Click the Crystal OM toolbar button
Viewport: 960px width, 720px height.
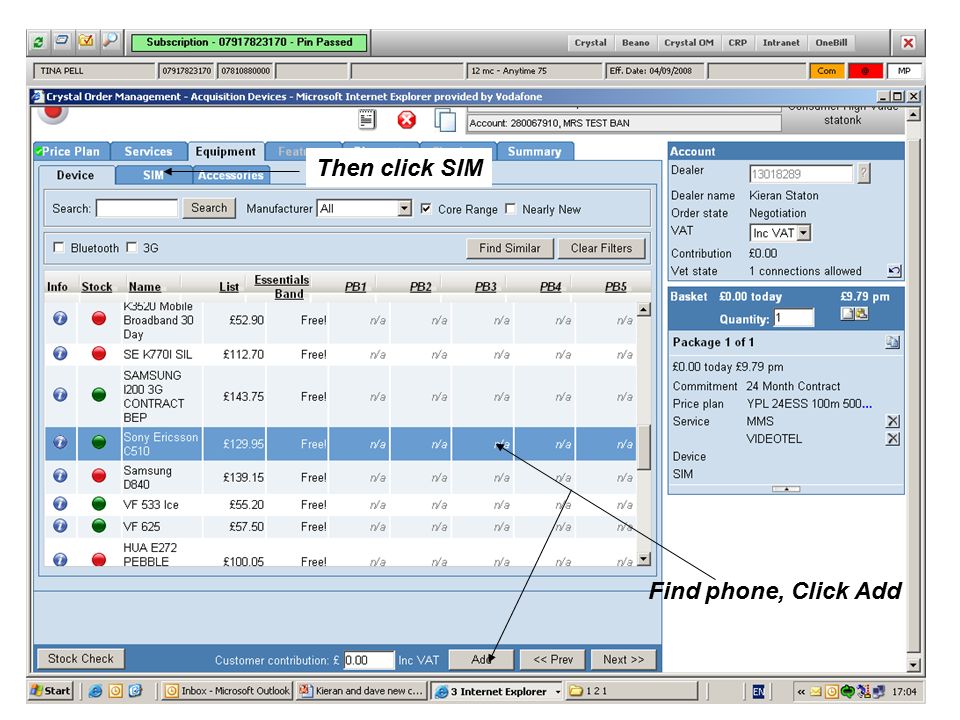pyautogui.click(x=689, y=42)
